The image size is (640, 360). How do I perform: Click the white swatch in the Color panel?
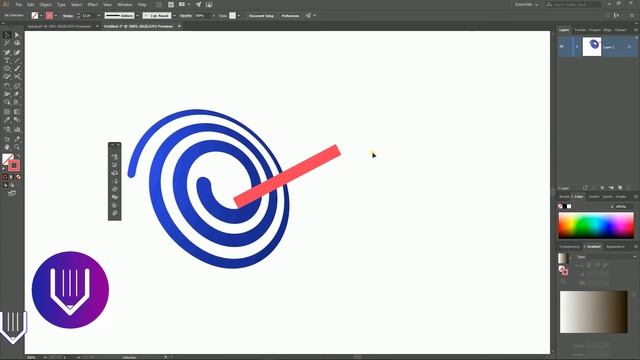pos(569,207)
